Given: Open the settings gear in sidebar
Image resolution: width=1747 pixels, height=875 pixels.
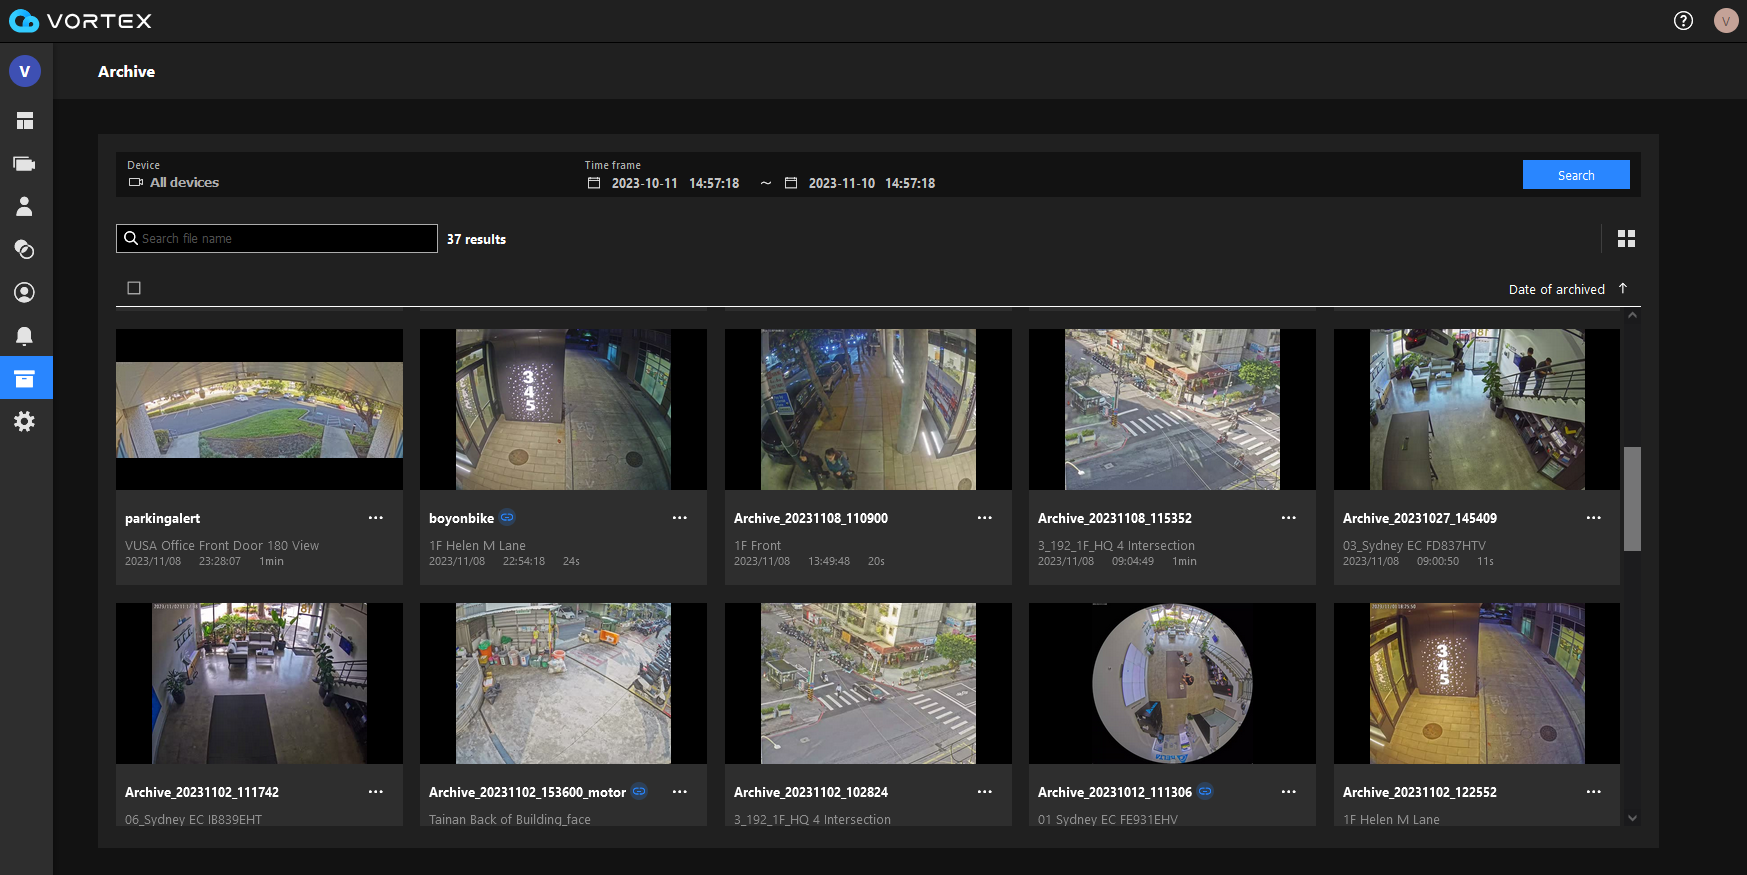Looking at the screenshot, I should [x=25, y=422].
